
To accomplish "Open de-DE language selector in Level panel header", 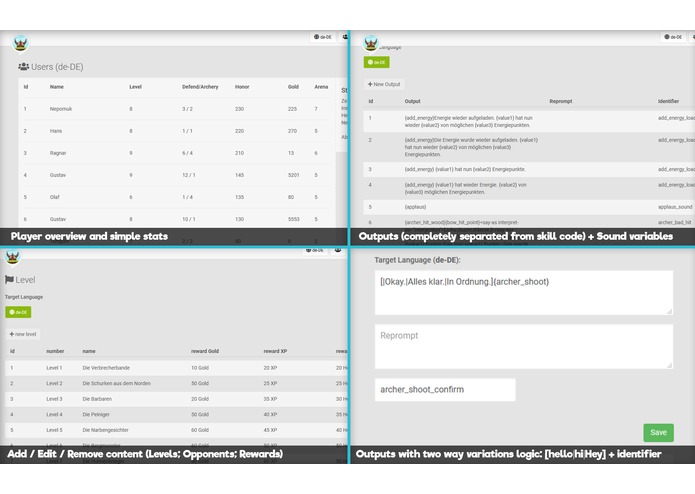I will [315, 250].
